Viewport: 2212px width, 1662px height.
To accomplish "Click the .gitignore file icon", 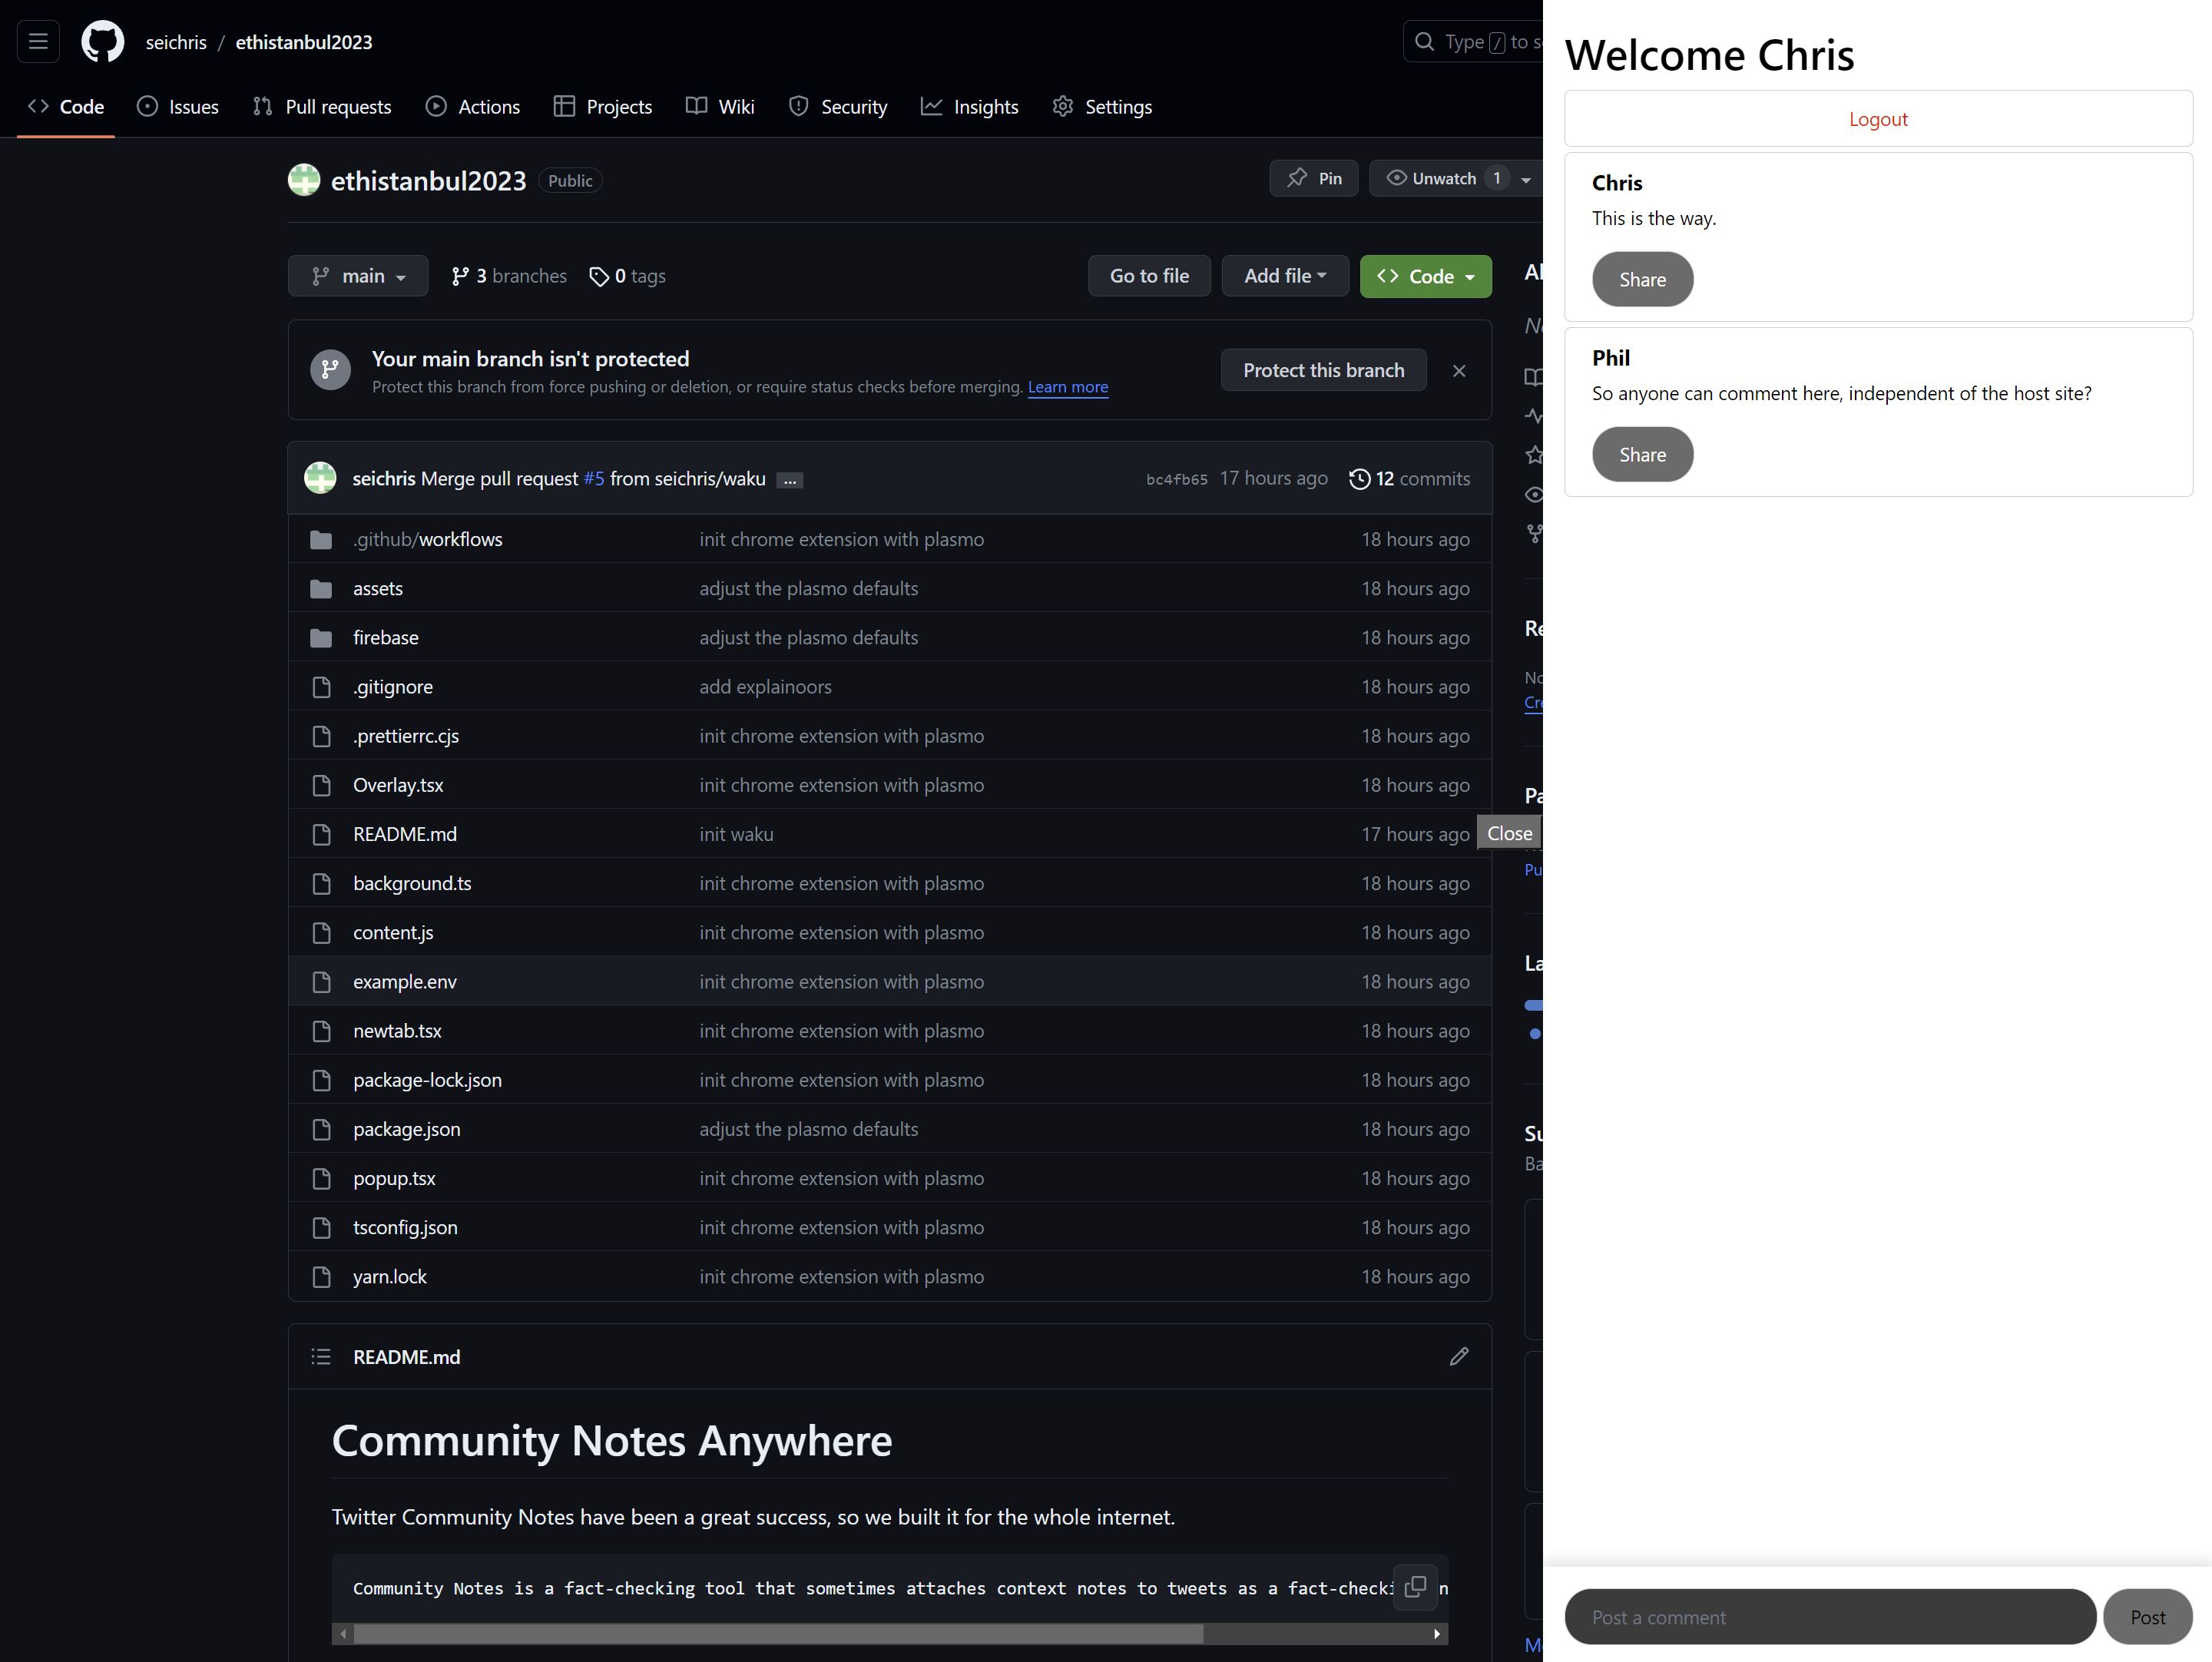I will click(321, 687).
